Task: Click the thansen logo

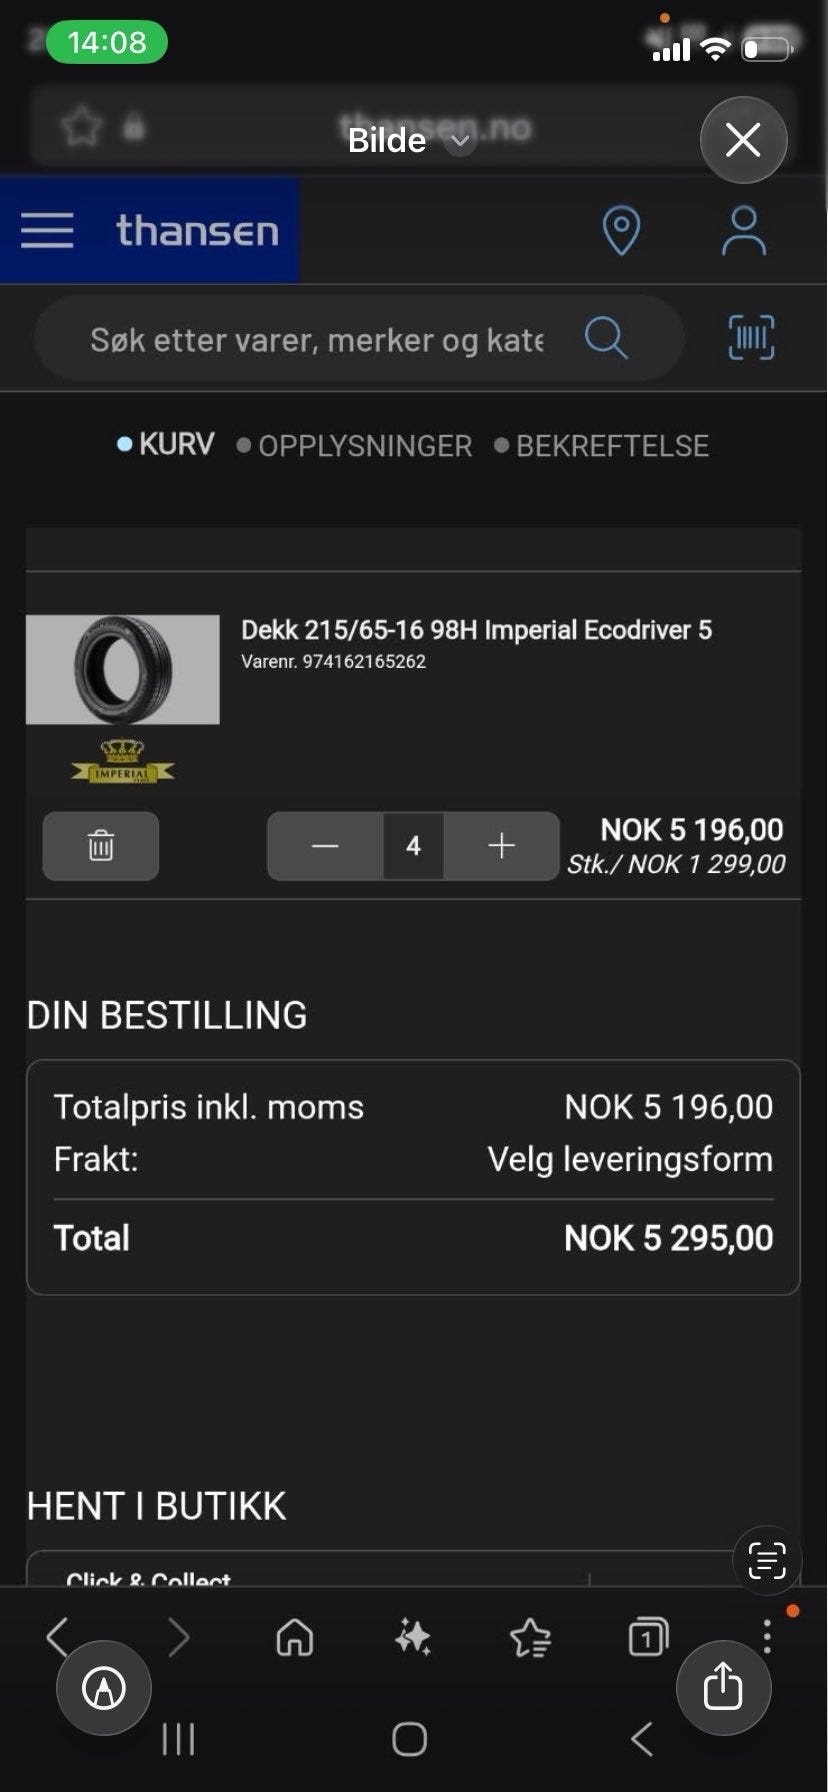Action: pyautogui.click(x=197, y=231)
